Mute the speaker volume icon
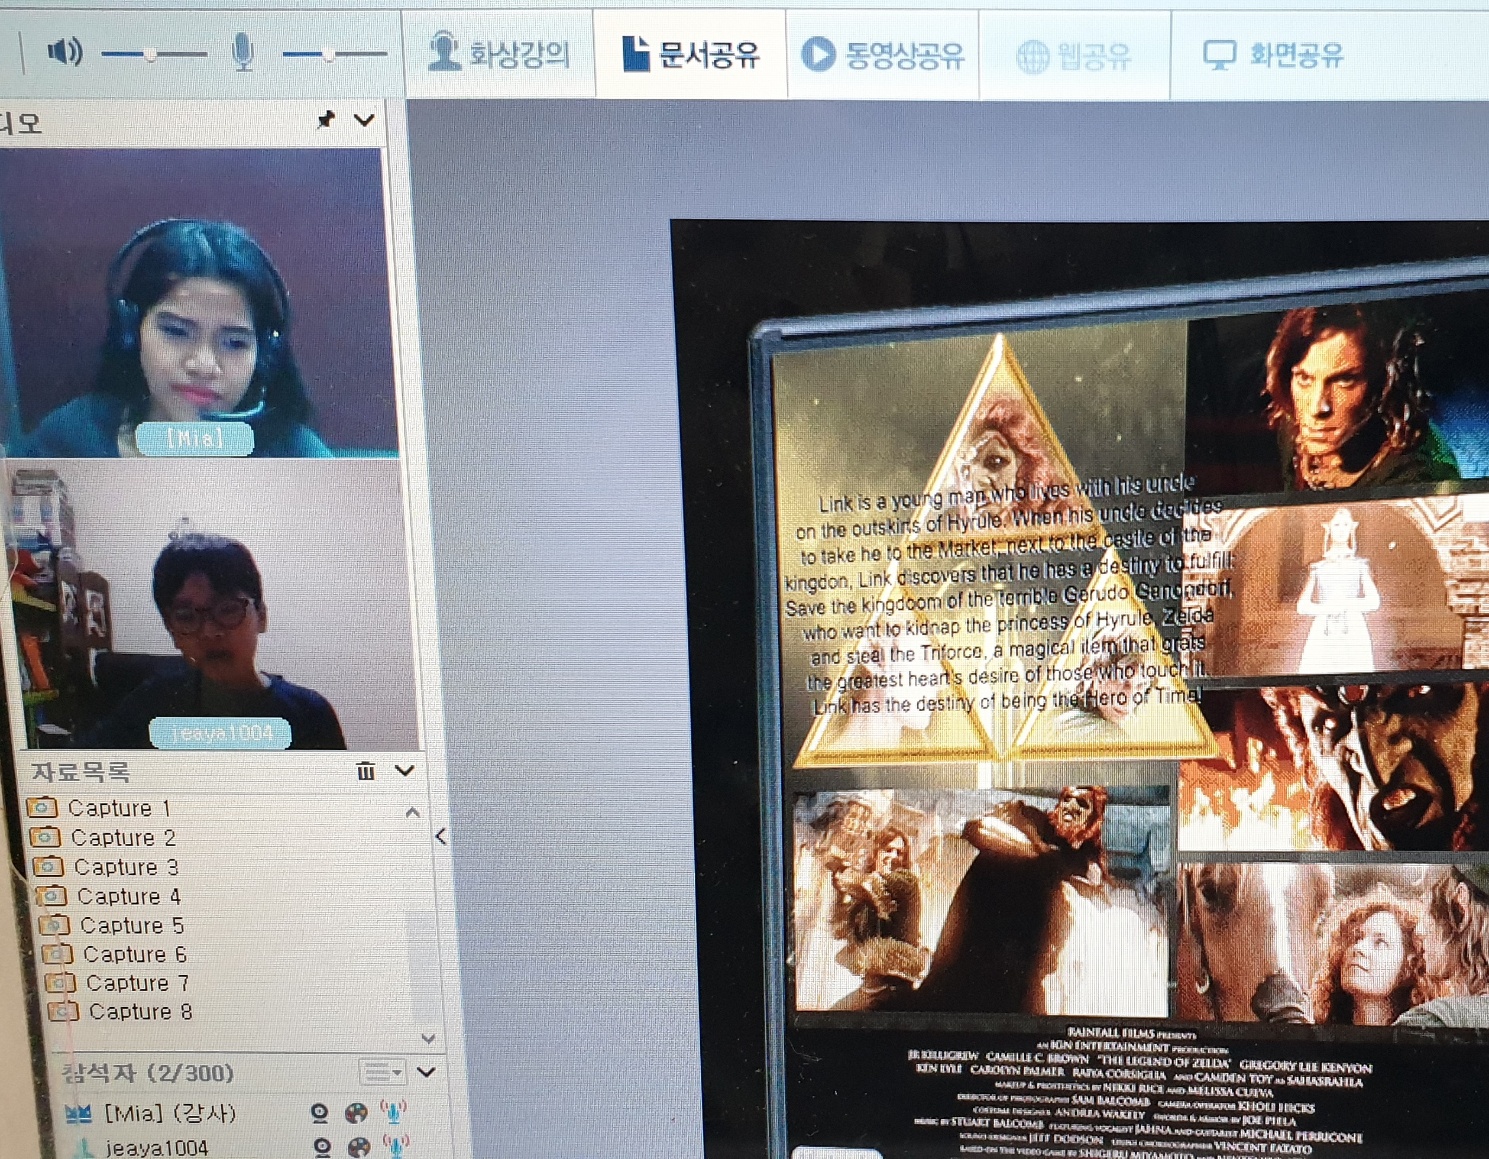Screen dimensions: 1489x1159 65,51
